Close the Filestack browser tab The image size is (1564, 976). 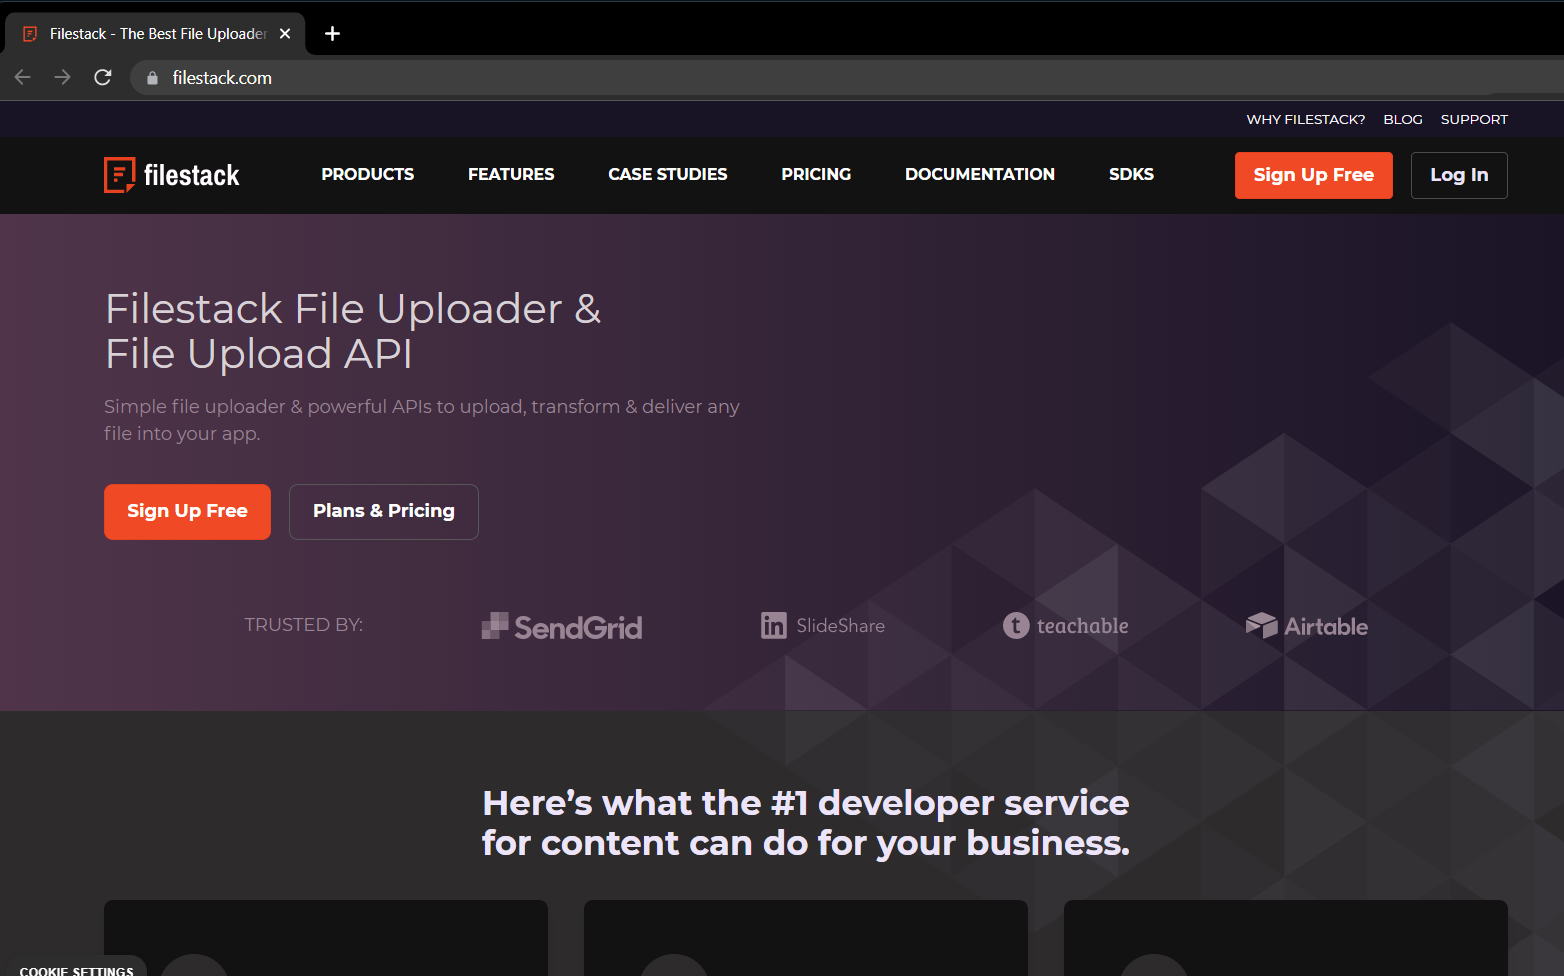pyautogui.click(x=285, y=34)
